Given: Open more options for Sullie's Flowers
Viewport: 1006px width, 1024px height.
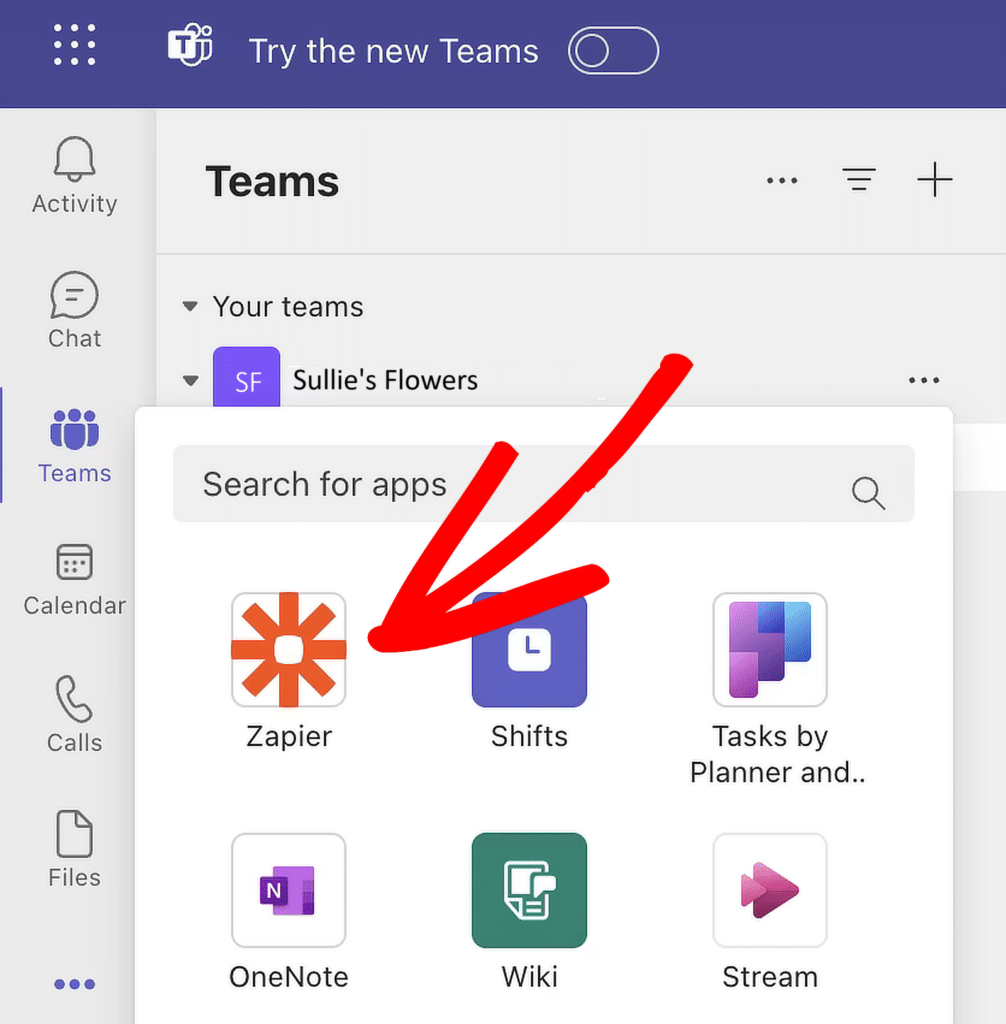Looking at the screenshot, I should (923, 380).
